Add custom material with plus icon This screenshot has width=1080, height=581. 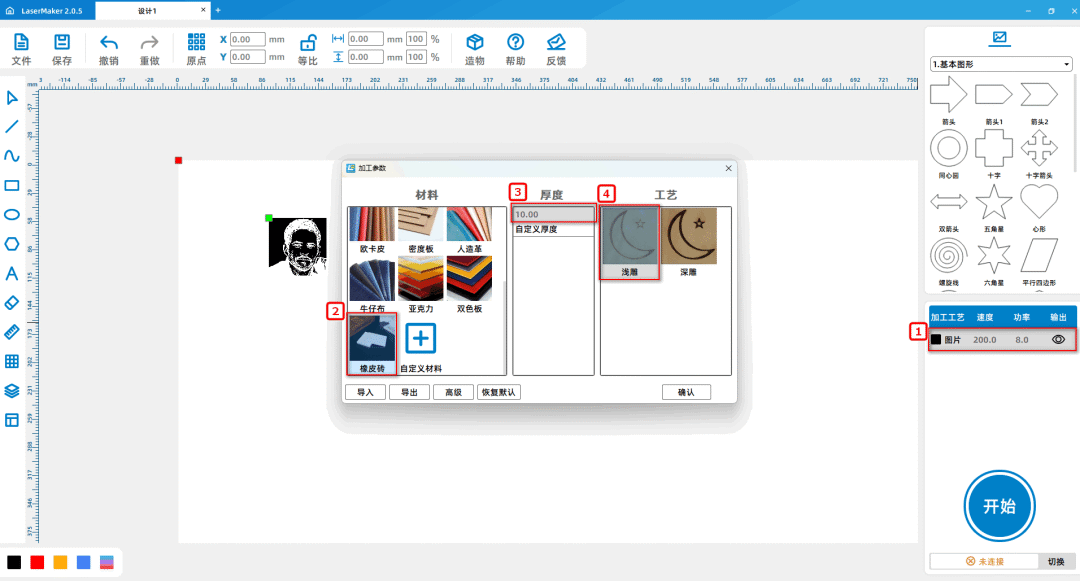(420, 339)
